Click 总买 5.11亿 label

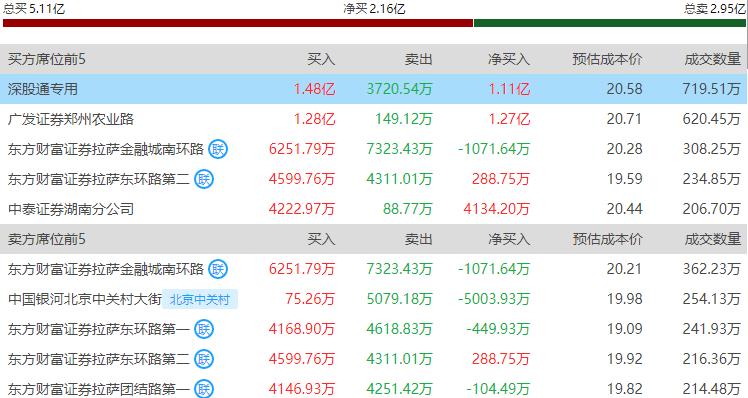[x=33, y=9]
